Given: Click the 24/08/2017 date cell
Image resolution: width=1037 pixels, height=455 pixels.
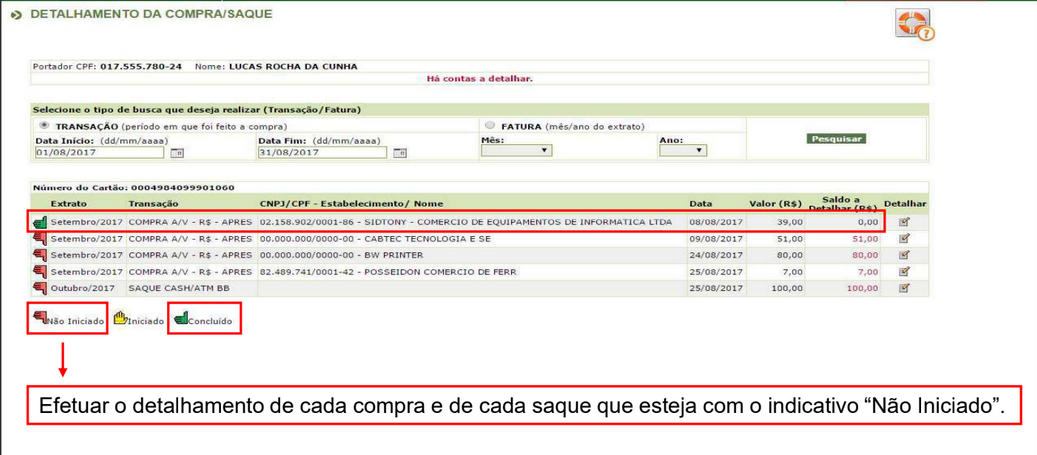Looking at the screenshot, I should click(716, 255).
